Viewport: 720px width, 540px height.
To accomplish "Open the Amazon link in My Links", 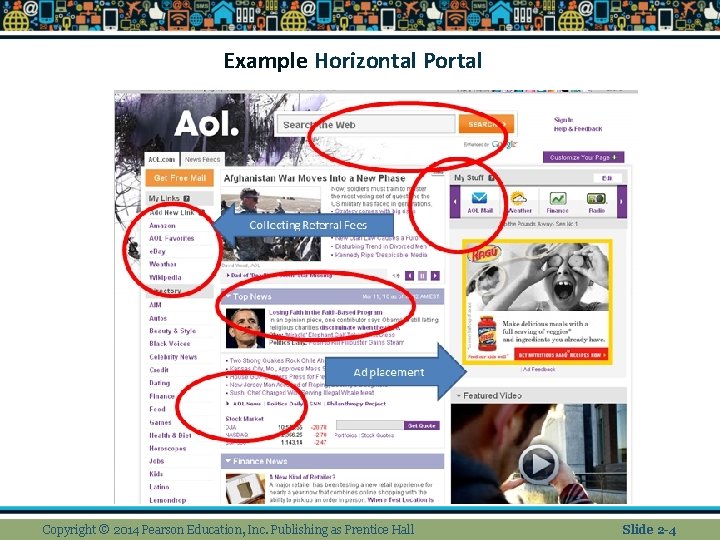I will click(162, 225).
